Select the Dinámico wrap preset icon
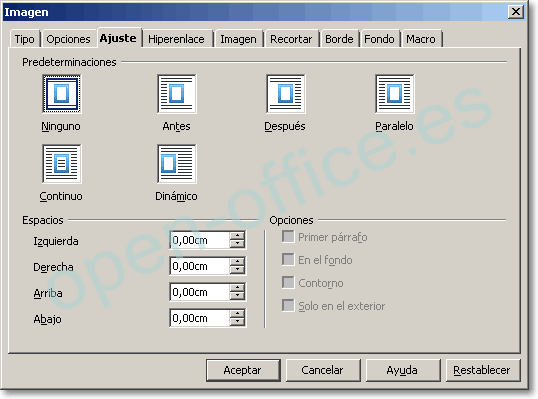Viewport: 538px width, 399px height. point(177,164)
